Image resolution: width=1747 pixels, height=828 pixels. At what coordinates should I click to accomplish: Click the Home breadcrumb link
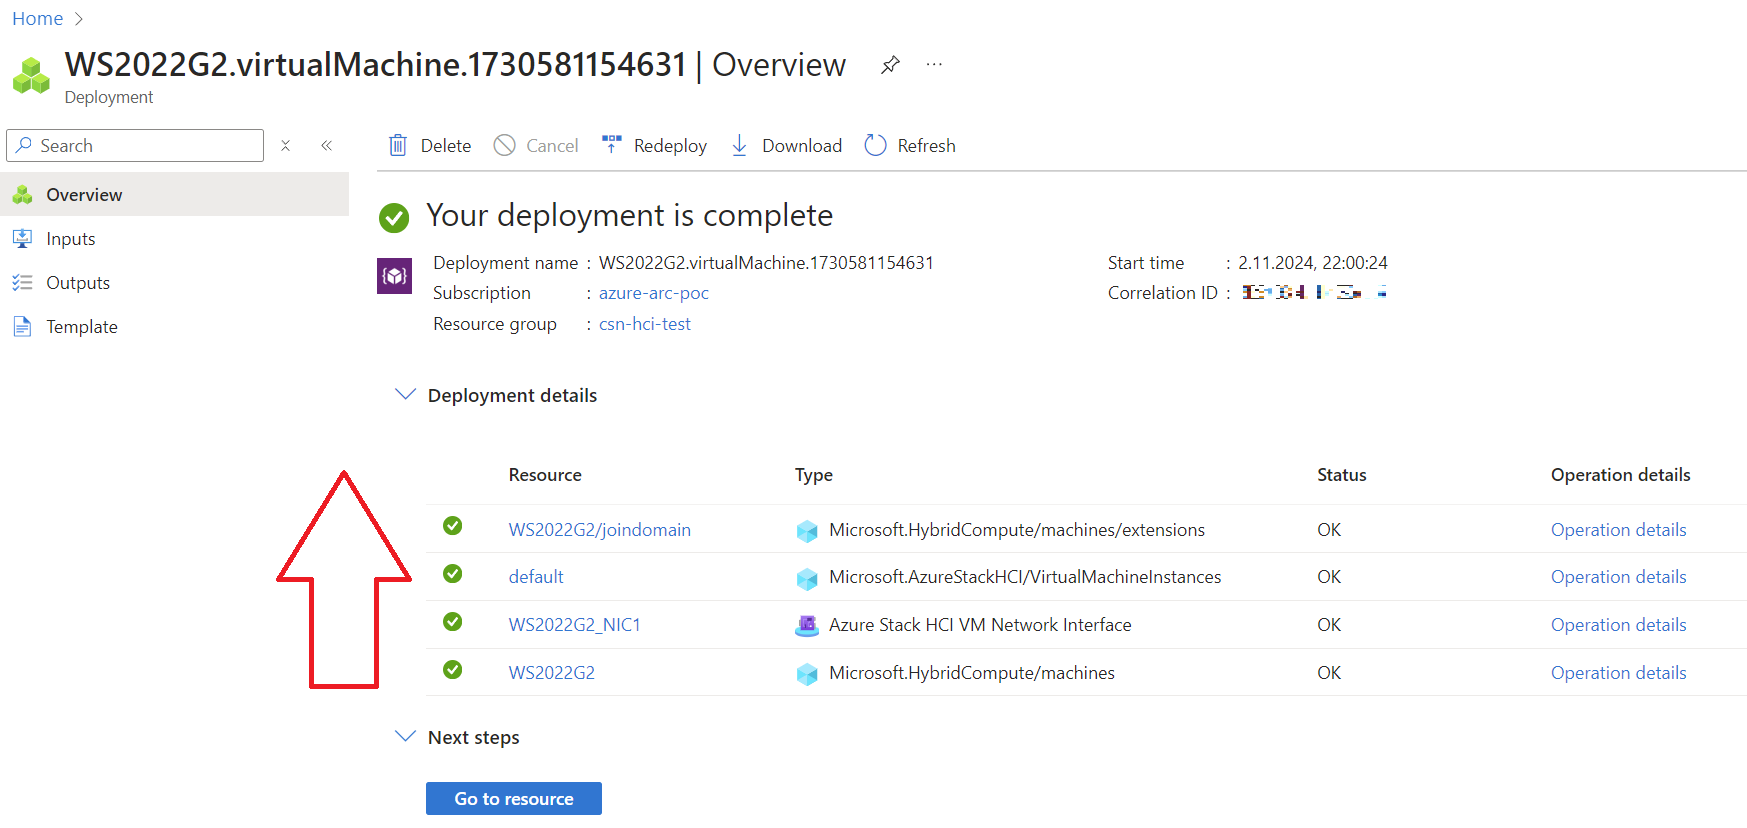coord(38,19)
